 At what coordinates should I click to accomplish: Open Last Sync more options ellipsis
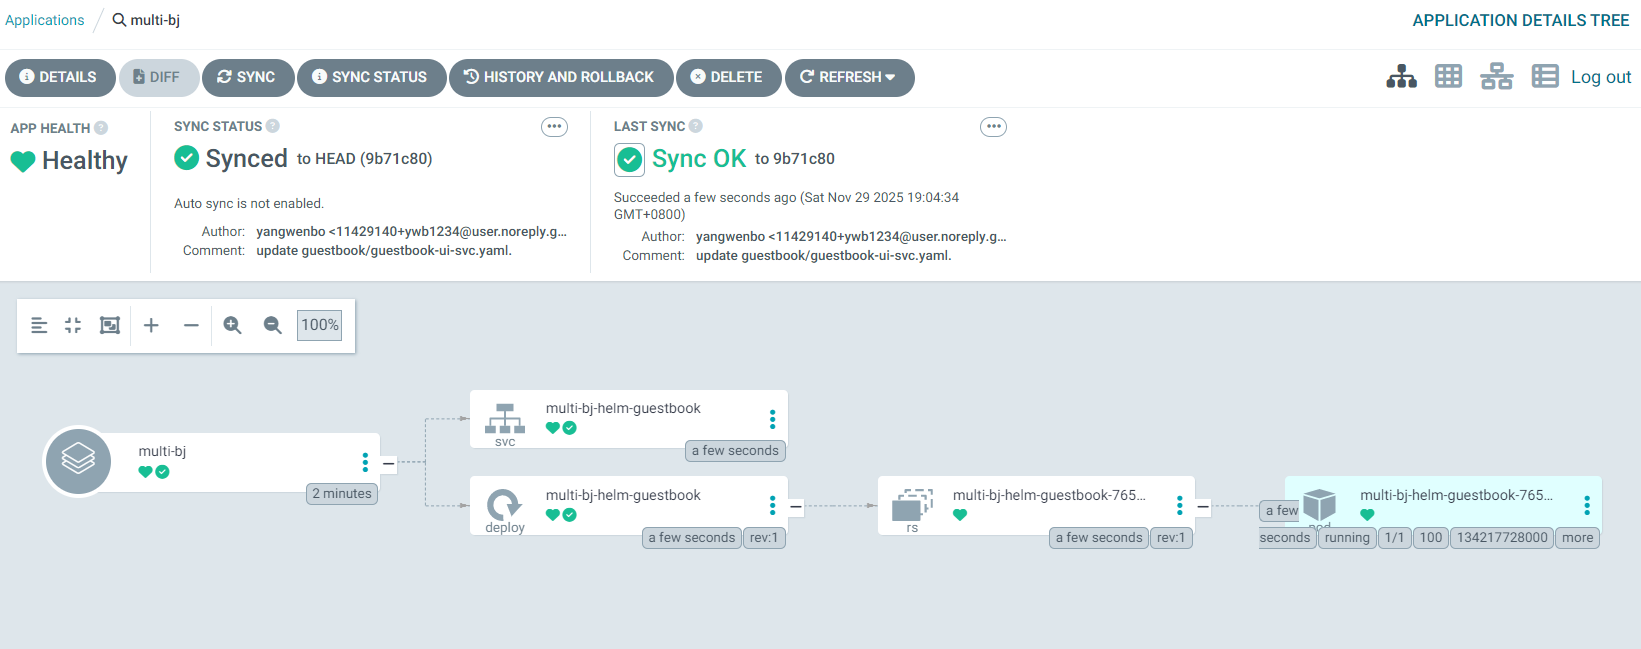993,127
